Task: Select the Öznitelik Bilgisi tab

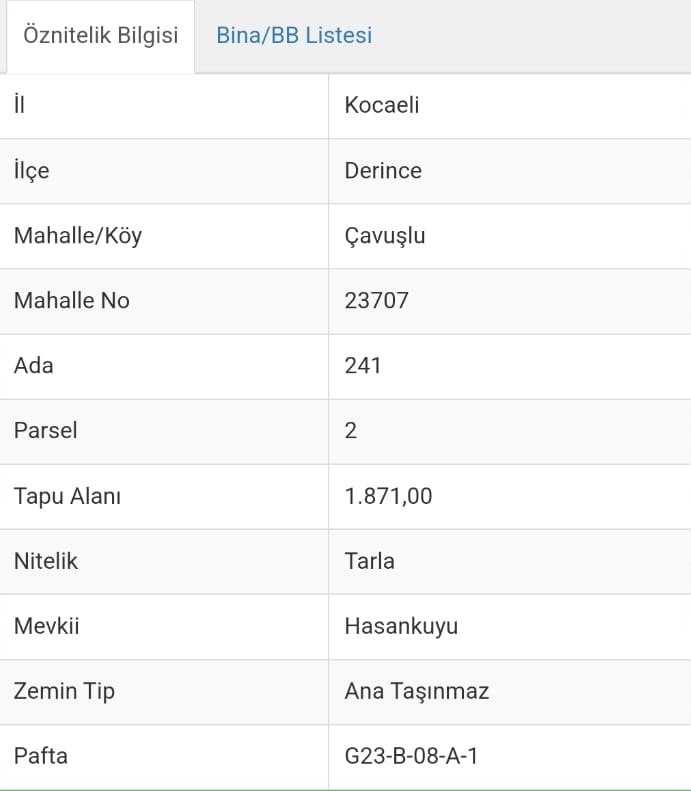Action: point(100,36)
